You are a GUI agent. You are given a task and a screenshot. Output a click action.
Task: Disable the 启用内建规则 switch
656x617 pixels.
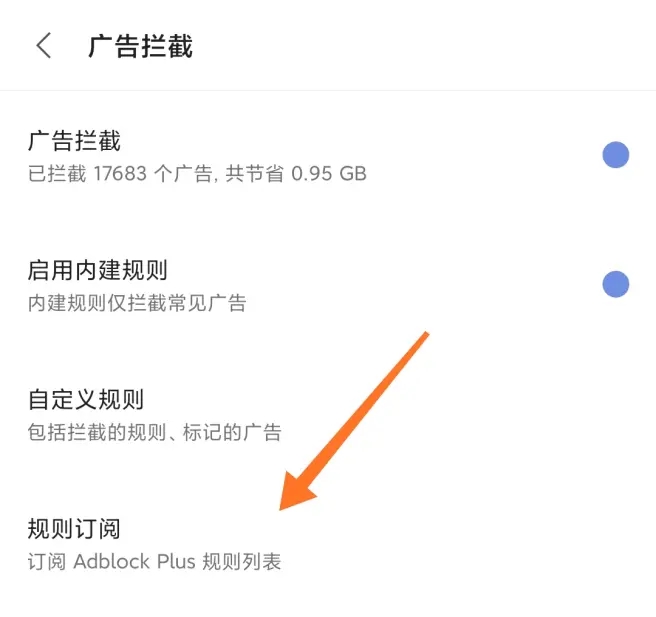[615, 284]
